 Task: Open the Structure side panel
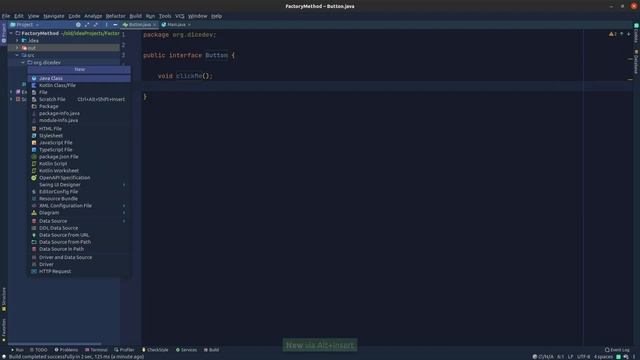point(4,299)
